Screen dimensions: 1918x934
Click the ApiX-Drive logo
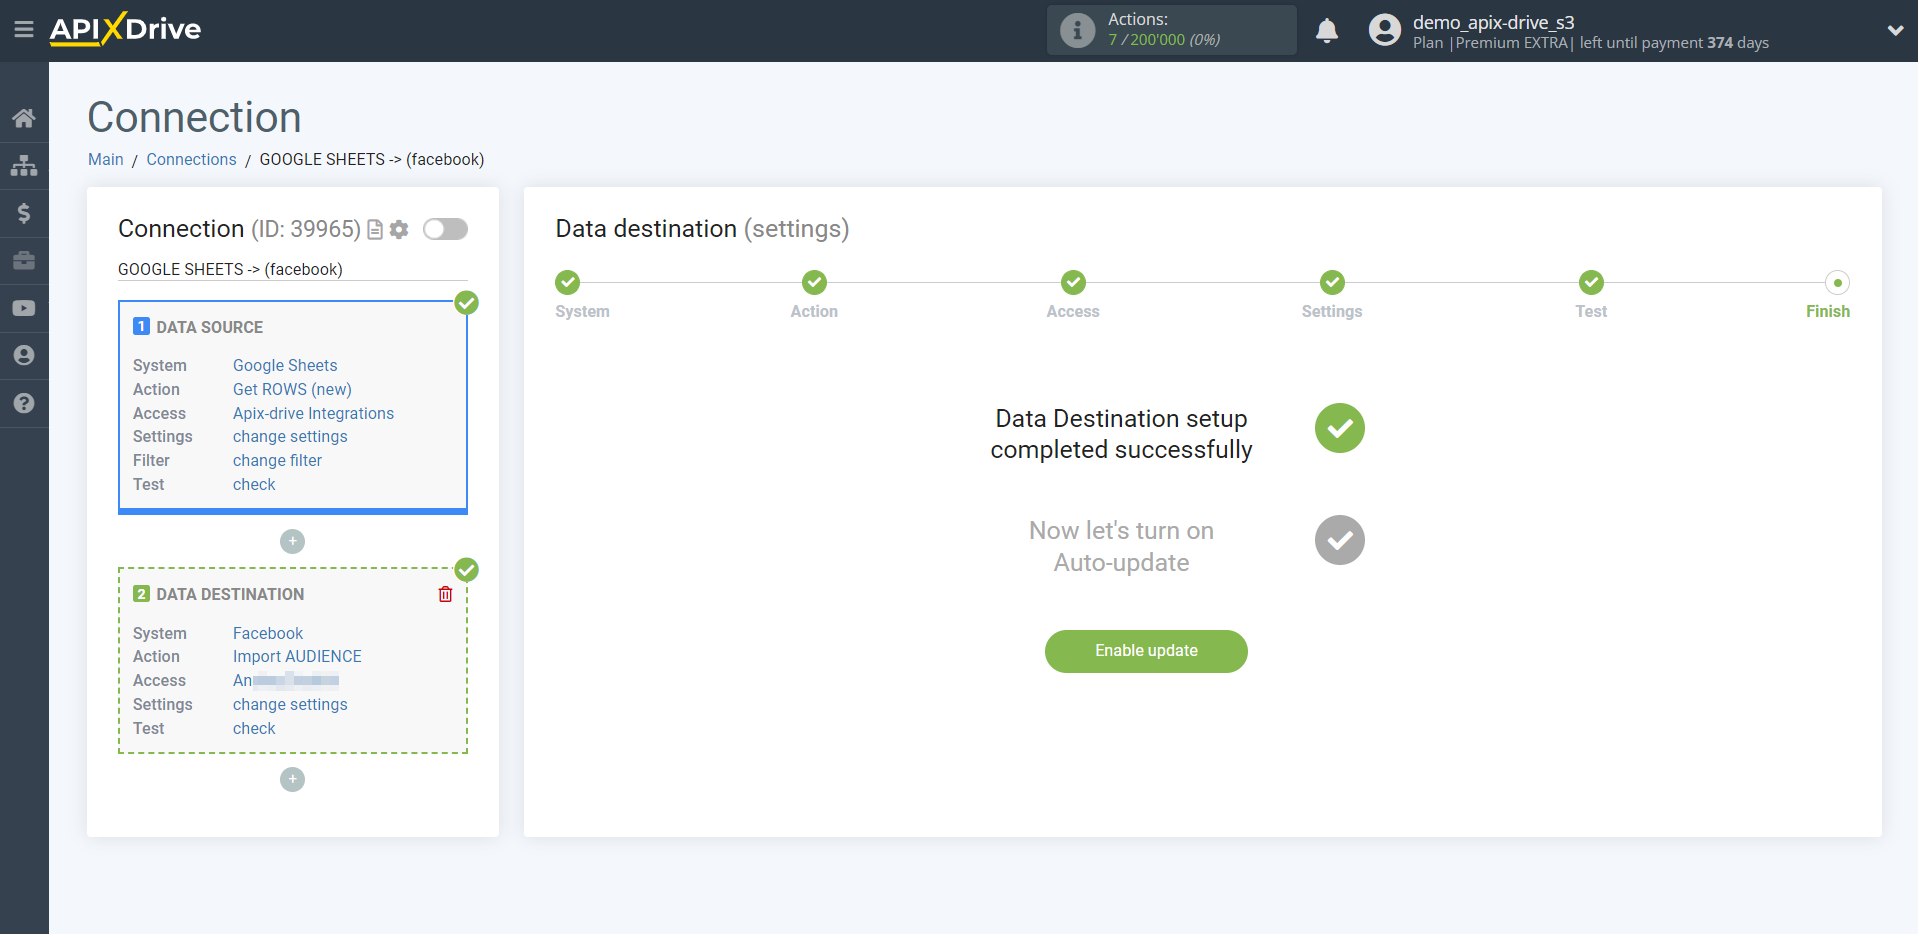pos(125,29)
